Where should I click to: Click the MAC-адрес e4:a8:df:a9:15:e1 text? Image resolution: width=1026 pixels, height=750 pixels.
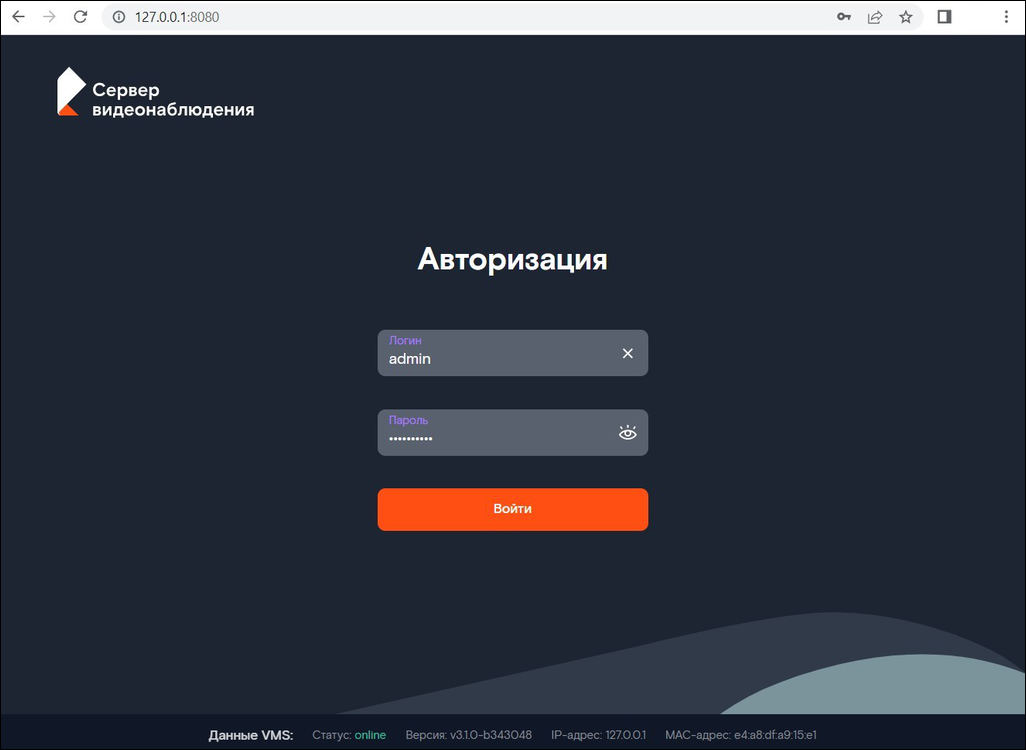pos(741,735)
